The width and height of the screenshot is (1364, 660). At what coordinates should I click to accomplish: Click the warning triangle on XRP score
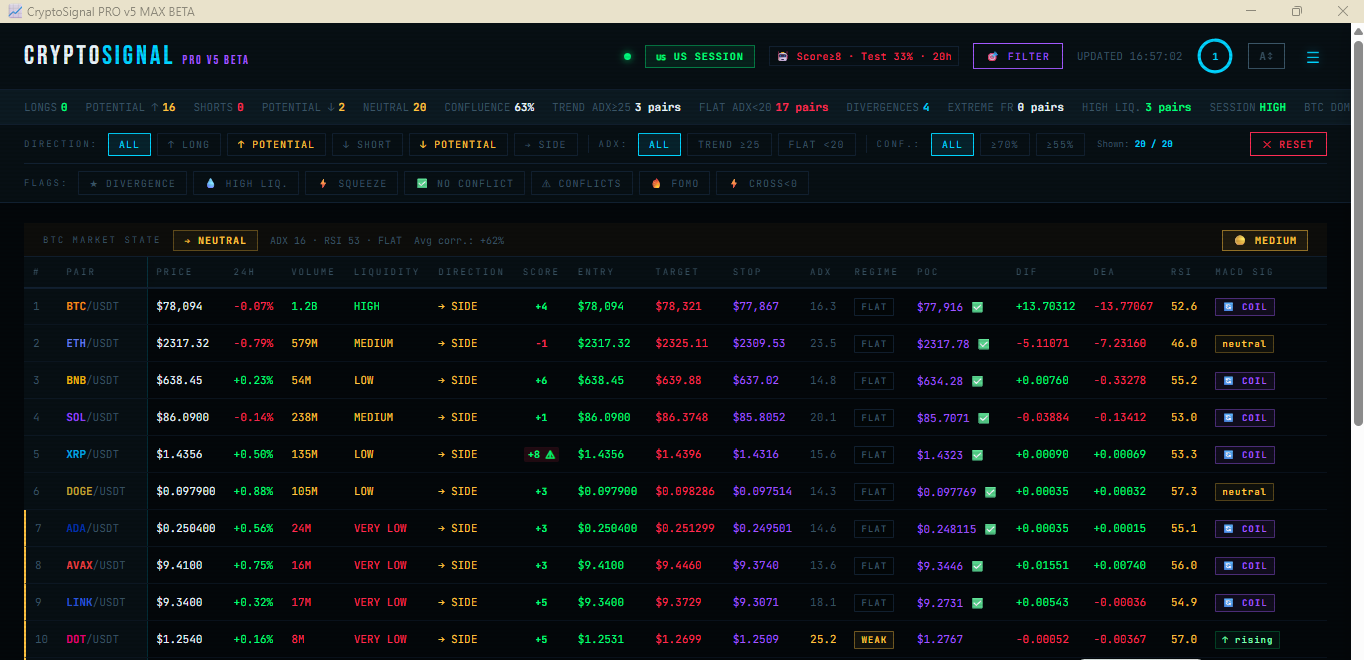pos(550,455)
